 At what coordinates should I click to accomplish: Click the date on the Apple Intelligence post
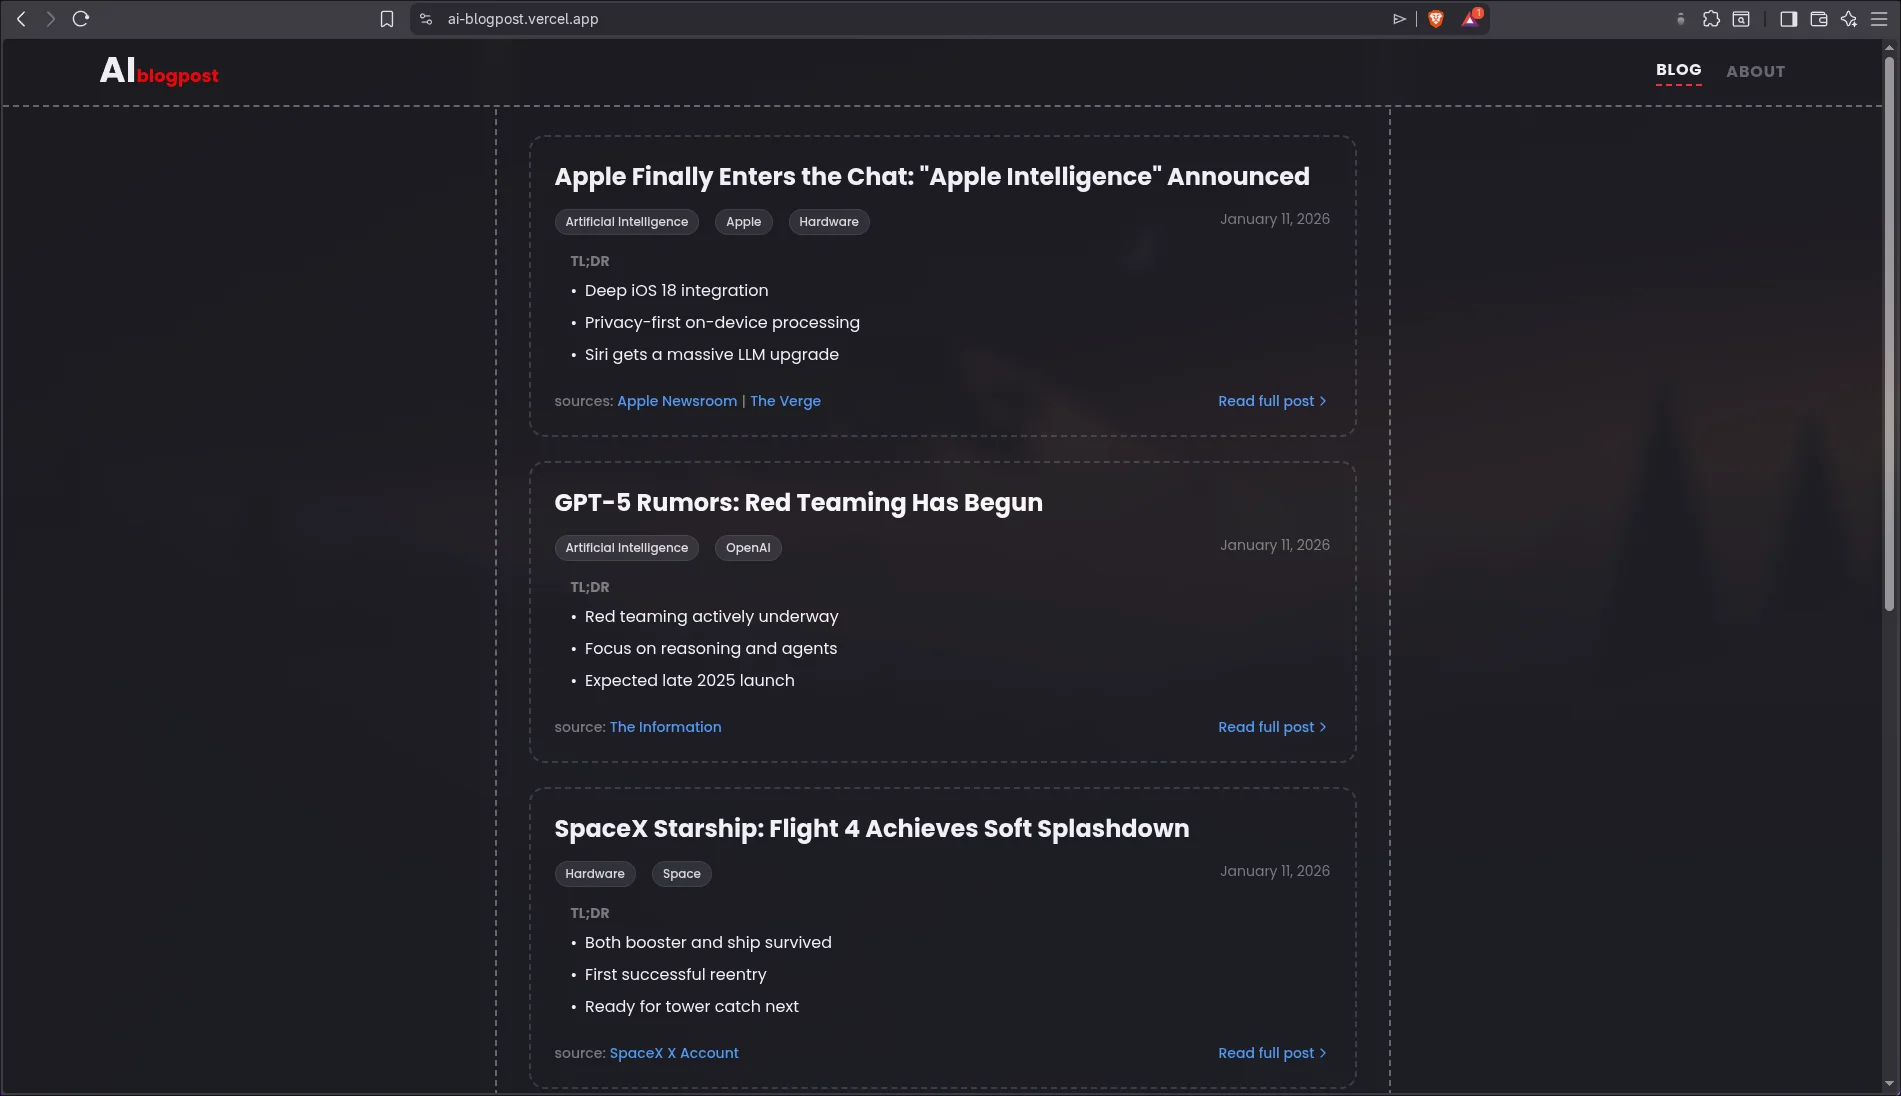coord(1275,219)
